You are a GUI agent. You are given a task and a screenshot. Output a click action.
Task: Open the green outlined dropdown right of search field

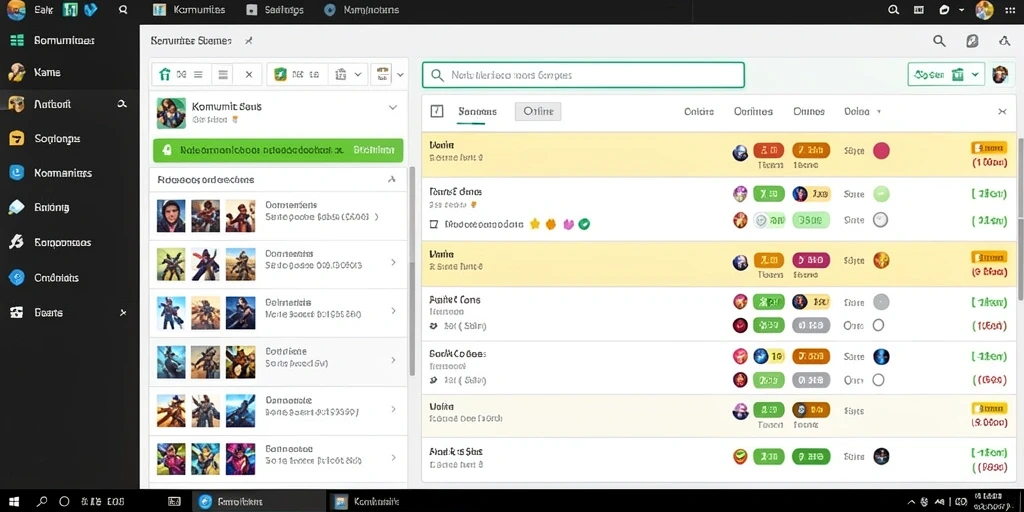click(x=946, y=75)
